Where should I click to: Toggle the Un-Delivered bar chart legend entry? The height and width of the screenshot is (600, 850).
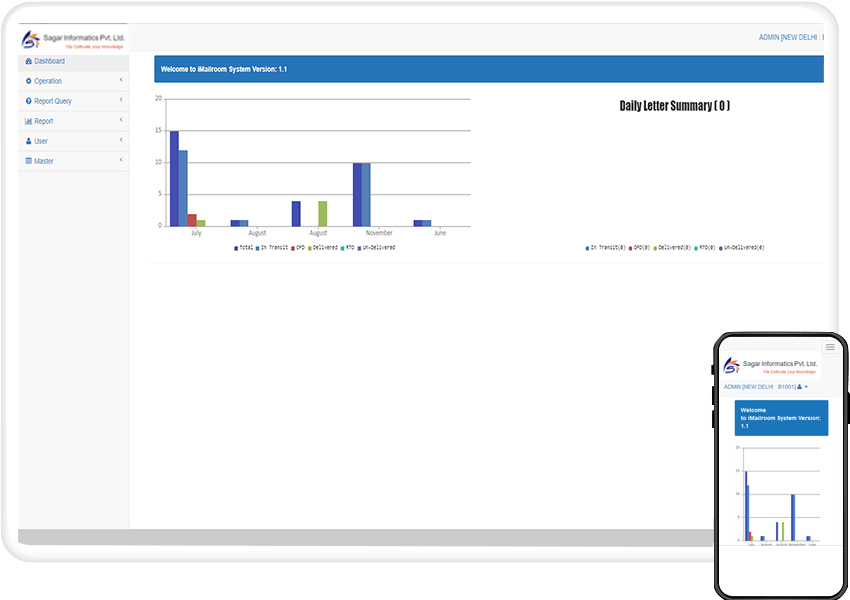click(376, 248)
